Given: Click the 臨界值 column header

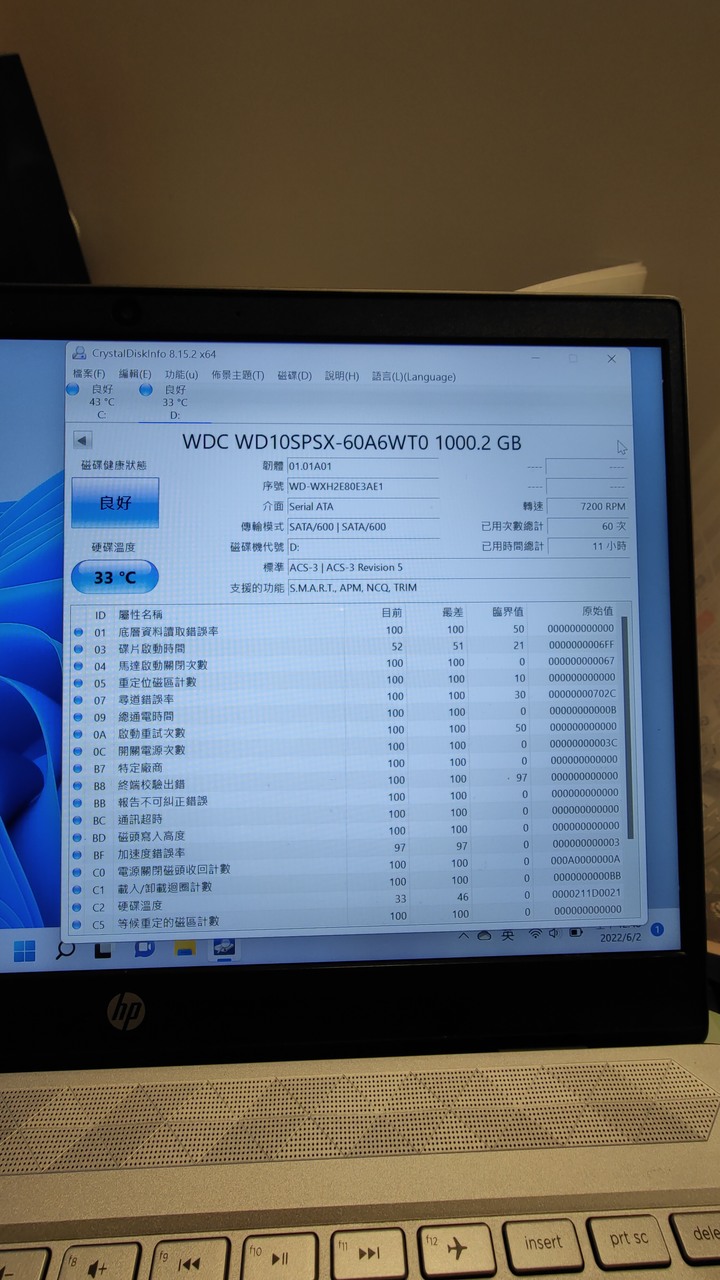Looking at the screenshot, I should [x=508, y=611].
